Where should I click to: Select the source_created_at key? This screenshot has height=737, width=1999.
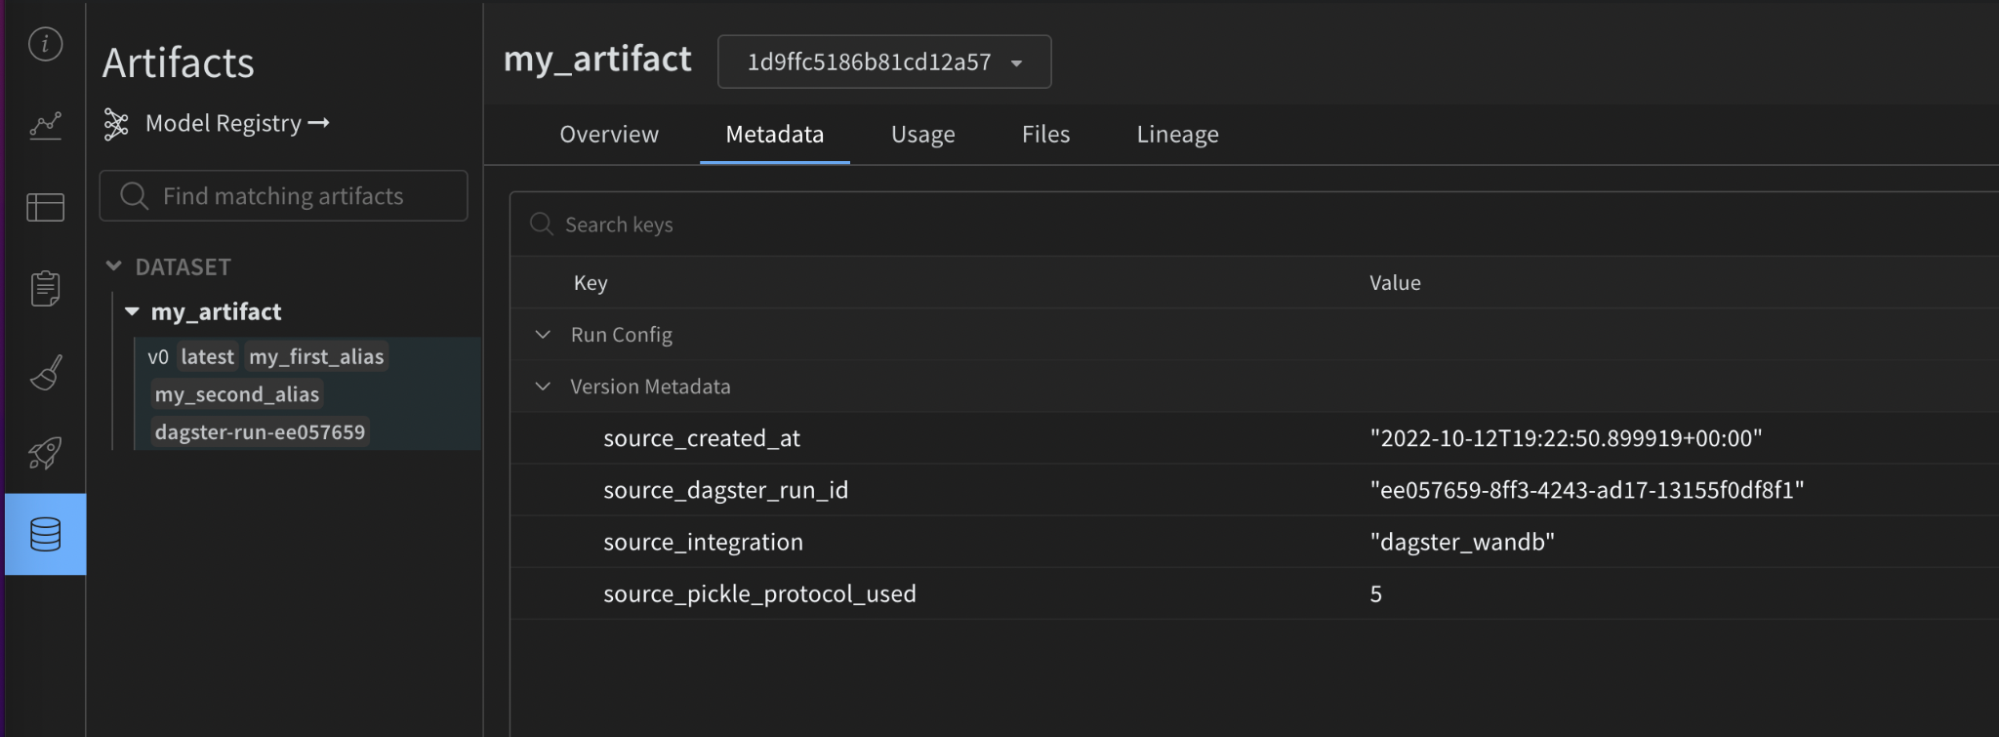(x=702, y=438)
